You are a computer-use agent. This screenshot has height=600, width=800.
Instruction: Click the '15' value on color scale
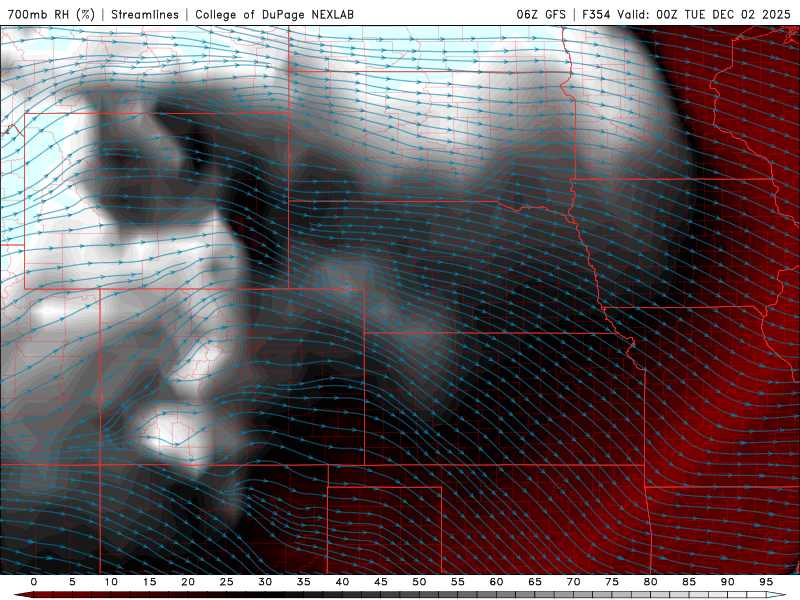pos(149,582)
